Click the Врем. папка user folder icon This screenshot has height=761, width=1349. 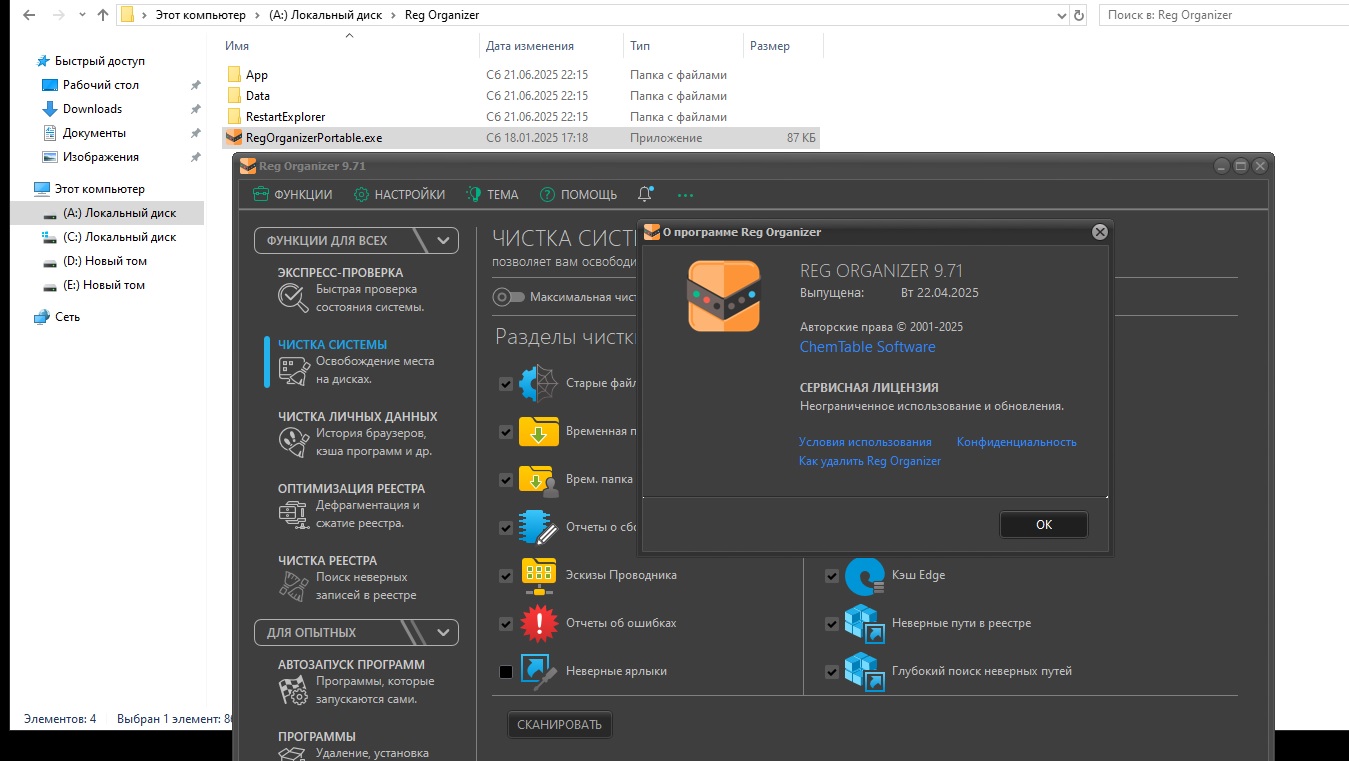(538, 479)
